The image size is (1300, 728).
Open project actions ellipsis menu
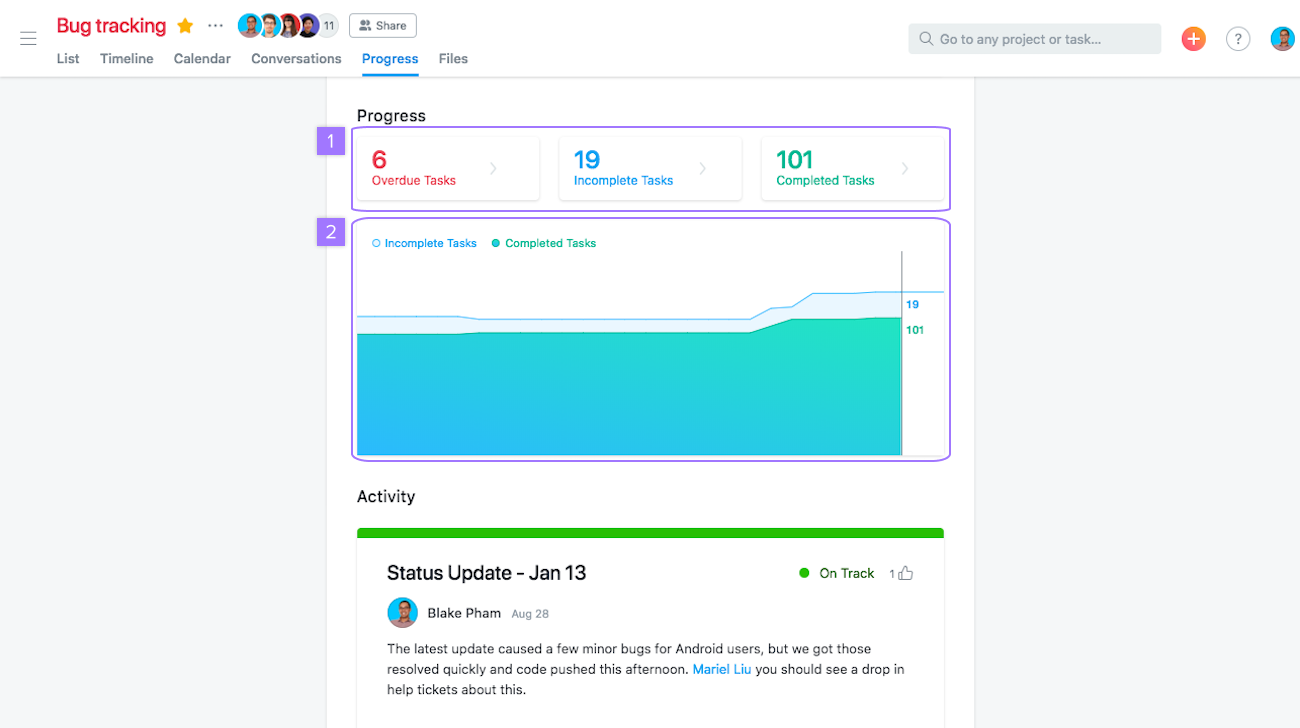pyautogui.click(x=215, y=26)
